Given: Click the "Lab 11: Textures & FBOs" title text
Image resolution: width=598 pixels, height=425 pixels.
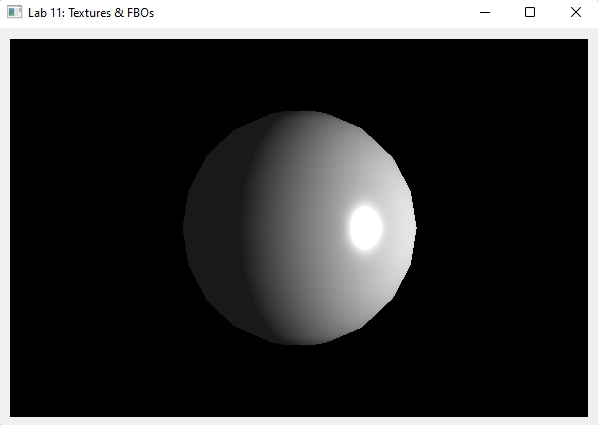Looking at the screenshot, I should coord(91,13).
